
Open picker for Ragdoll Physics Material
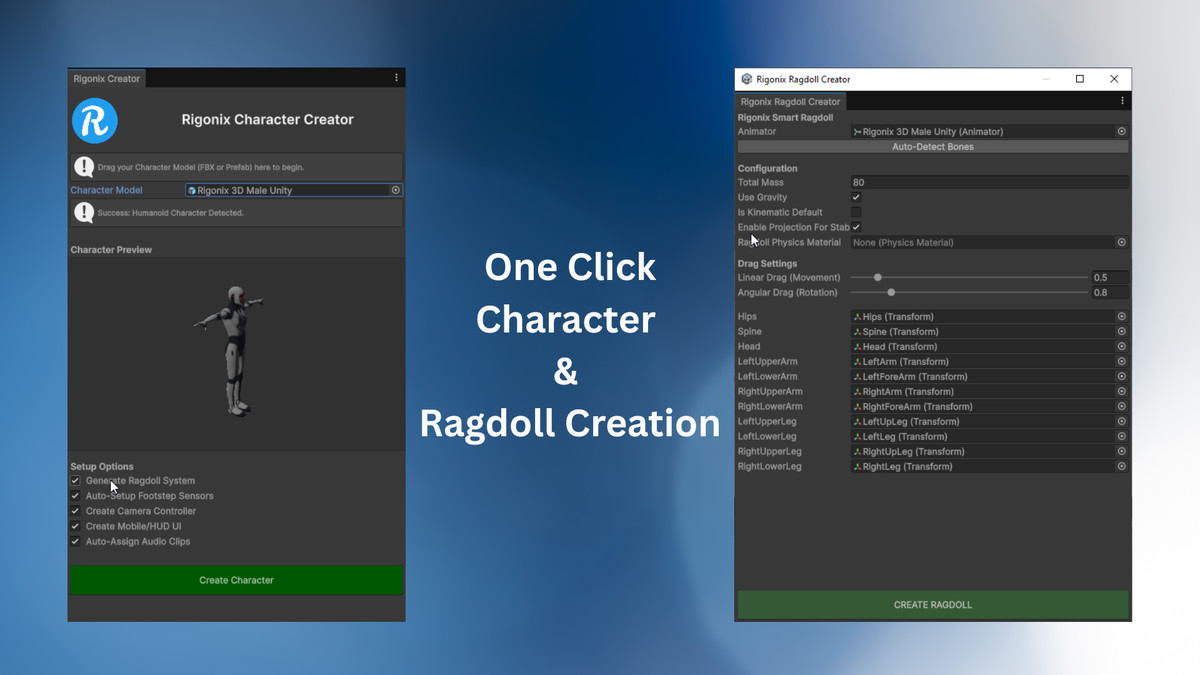tap(1121, 242)
